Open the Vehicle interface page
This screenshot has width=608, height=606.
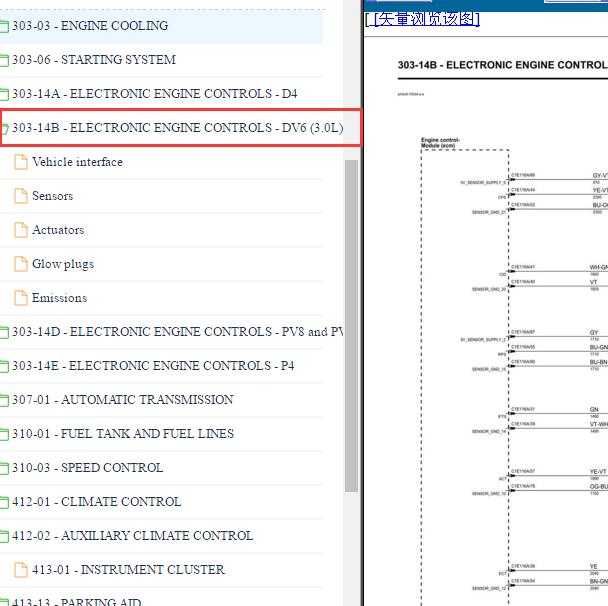pyautogui.click(x=77, y=162)
